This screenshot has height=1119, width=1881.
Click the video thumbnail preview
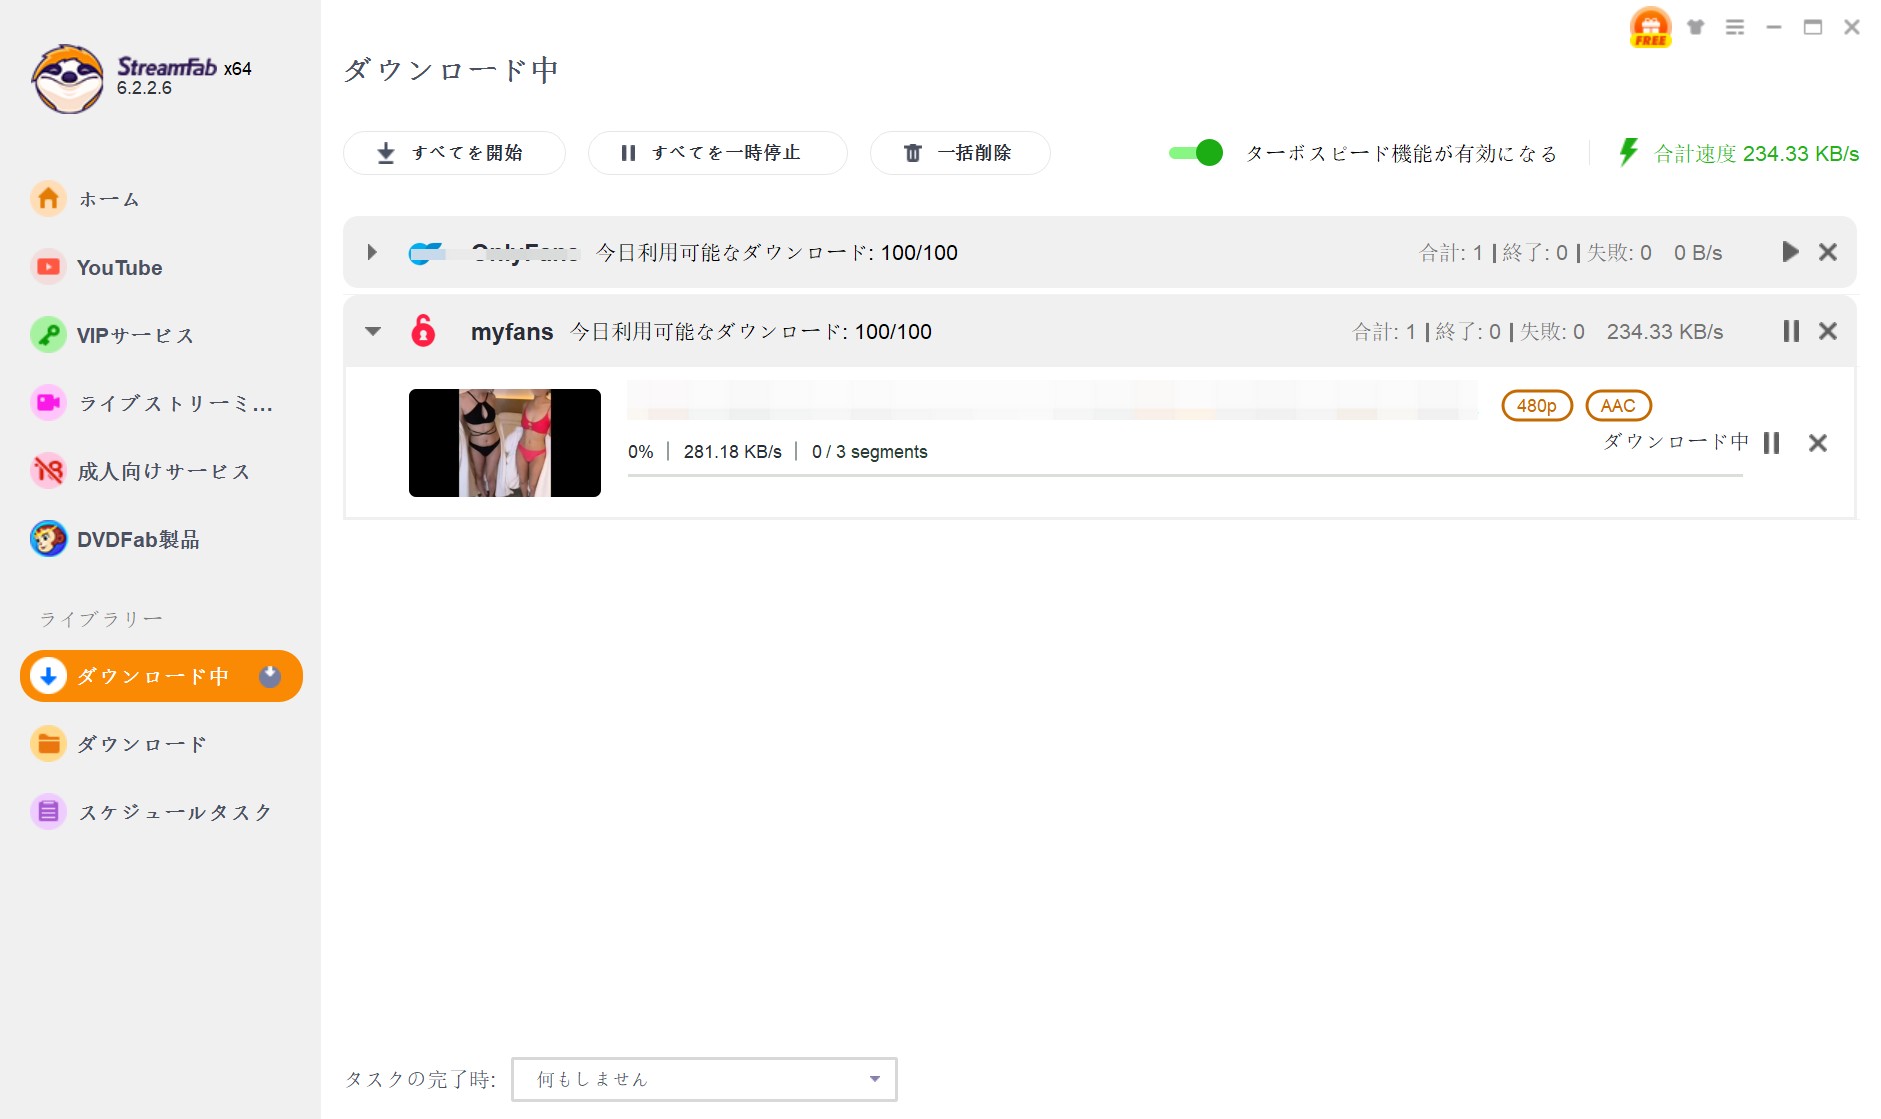[x=505, y=443]
